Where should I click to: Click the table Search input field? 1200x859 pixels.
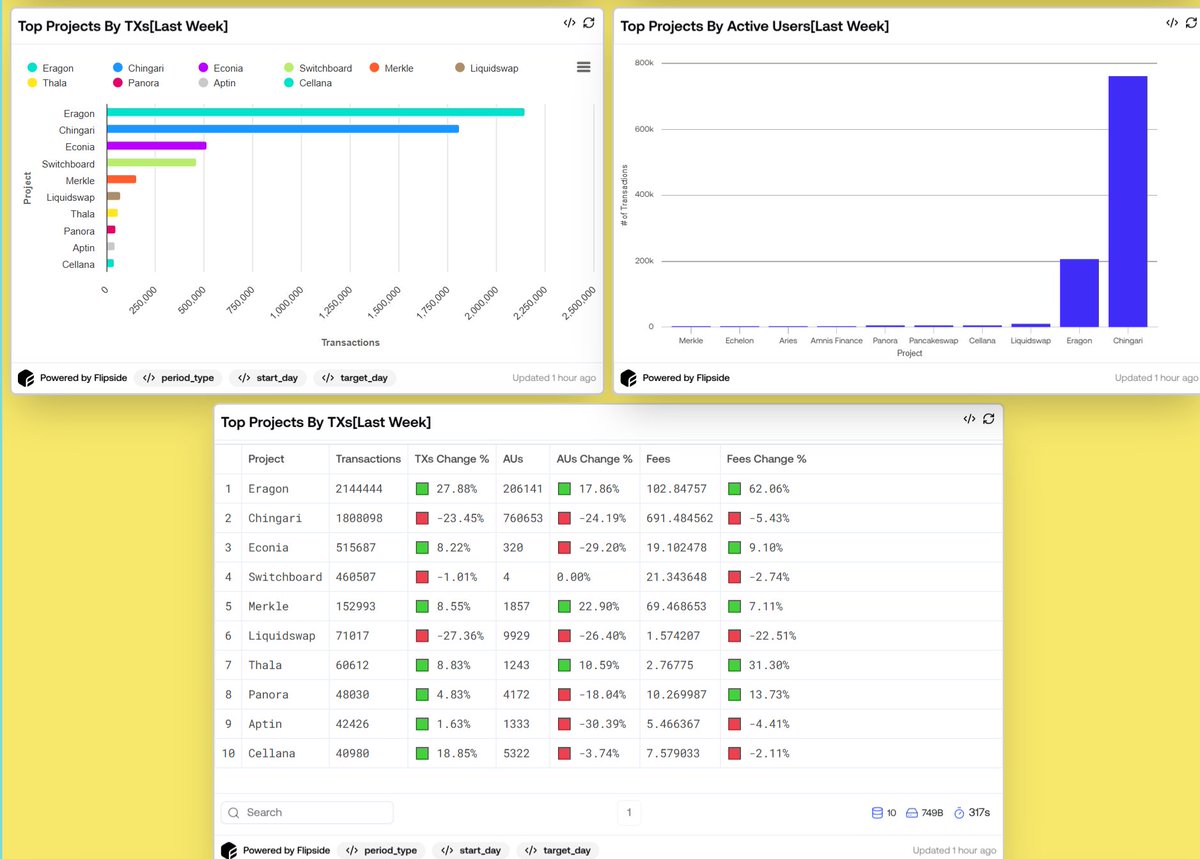point(307,813)
